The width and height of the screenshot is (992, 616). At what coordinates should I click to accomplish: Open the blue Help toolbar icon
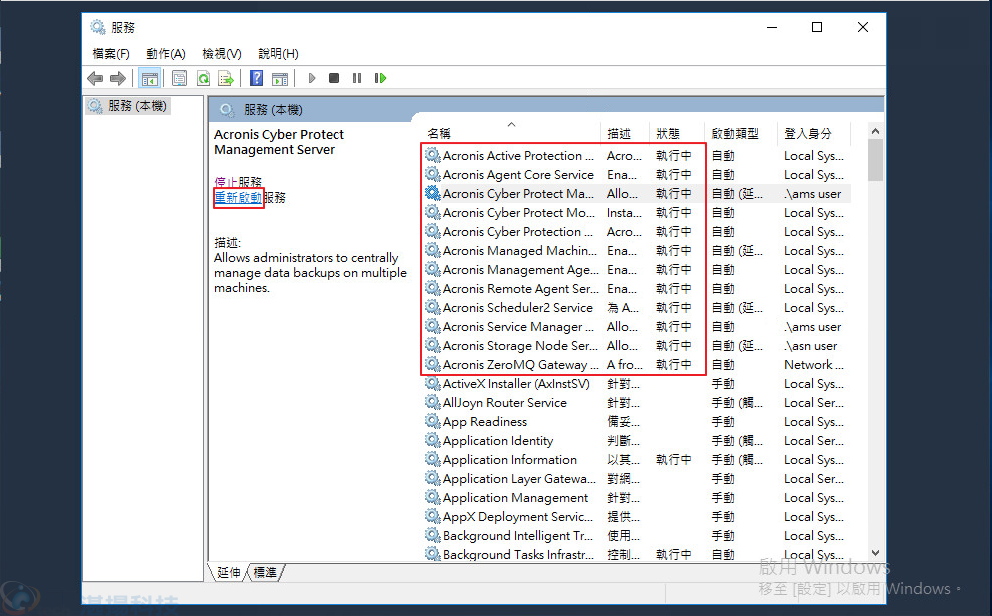[x=256, y=78]
